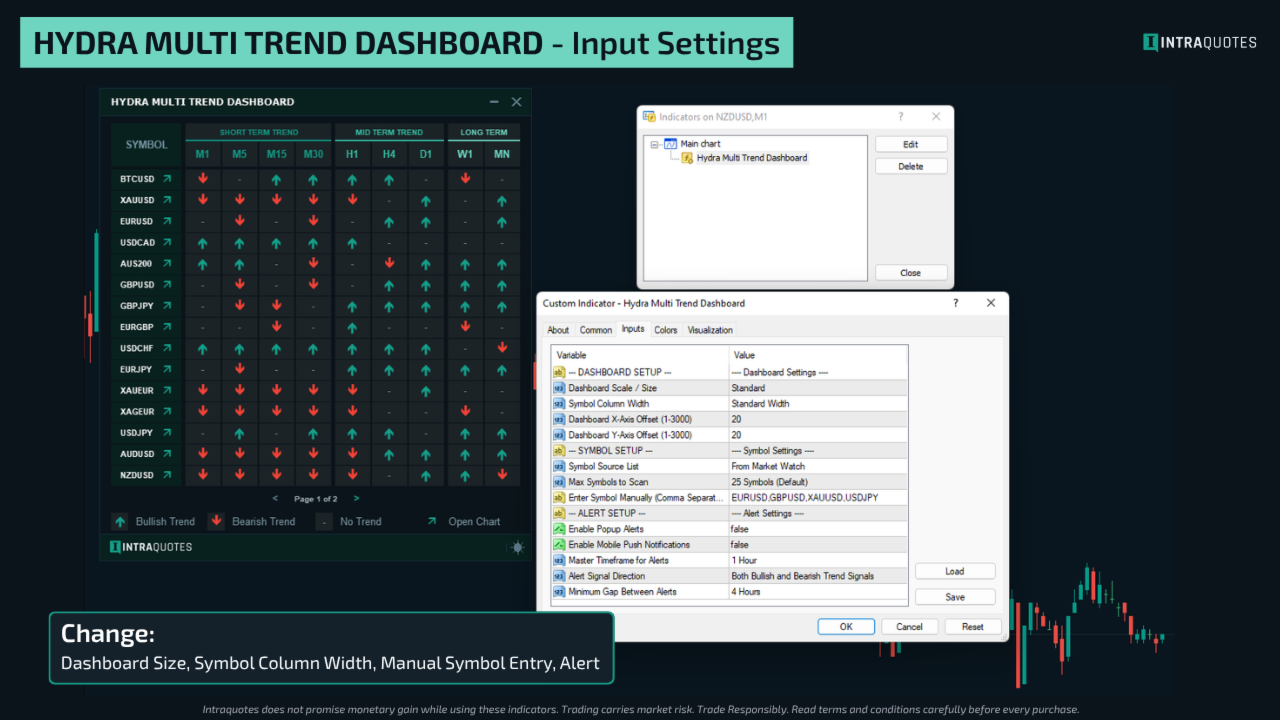Click Delete in the Indicators window
The height and width of the screenshot is (720, 1280).
pos(911,166)
